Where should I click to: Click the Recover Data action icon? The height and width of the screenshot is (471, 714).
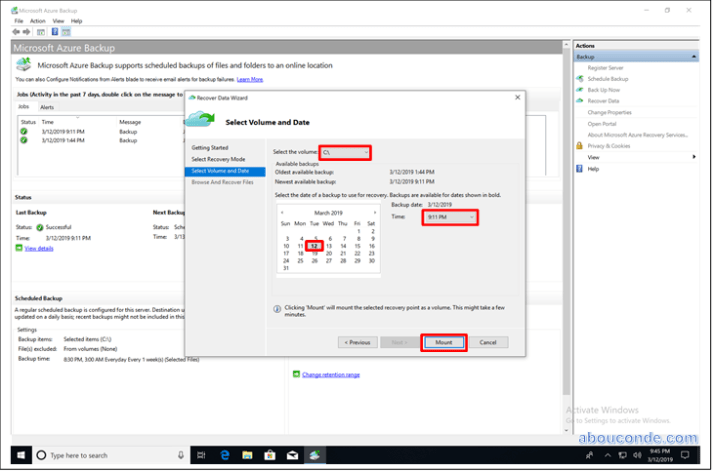coord(580,101)
